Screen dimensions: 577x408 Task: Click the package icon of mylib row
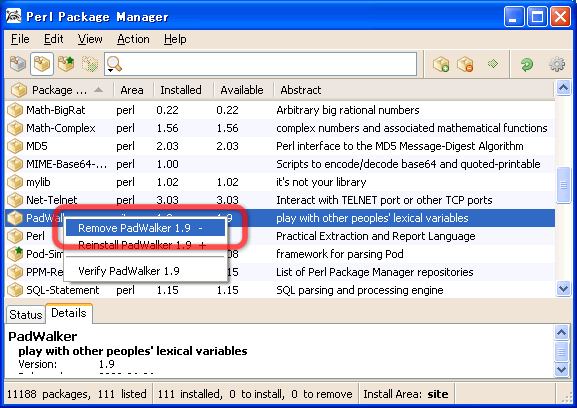point(15,182)
